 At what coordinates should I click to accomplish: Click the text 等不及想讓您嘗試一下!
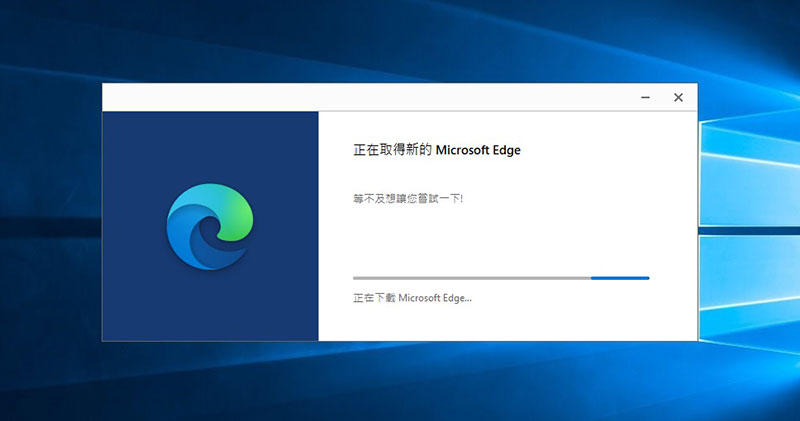click(408, 199)
